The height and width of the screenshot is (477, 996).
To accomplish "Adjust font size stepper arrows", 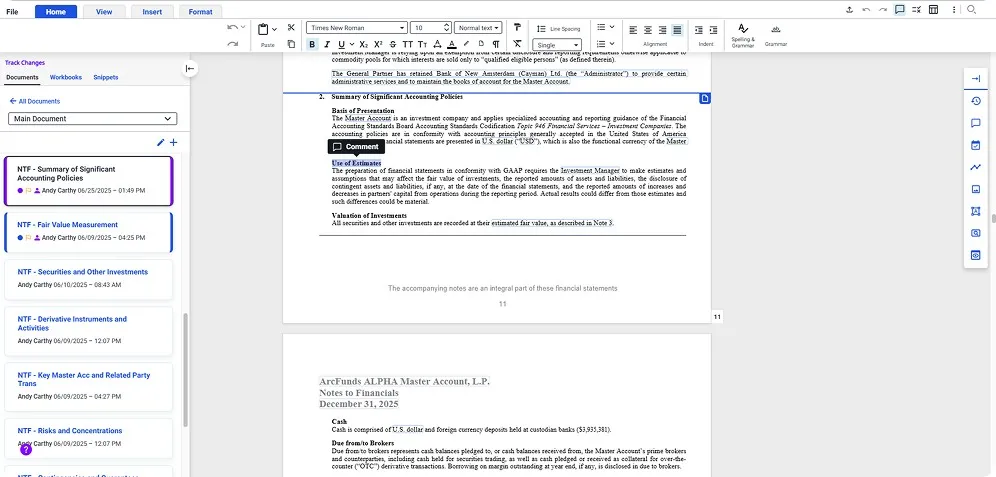I will (447, 28).
